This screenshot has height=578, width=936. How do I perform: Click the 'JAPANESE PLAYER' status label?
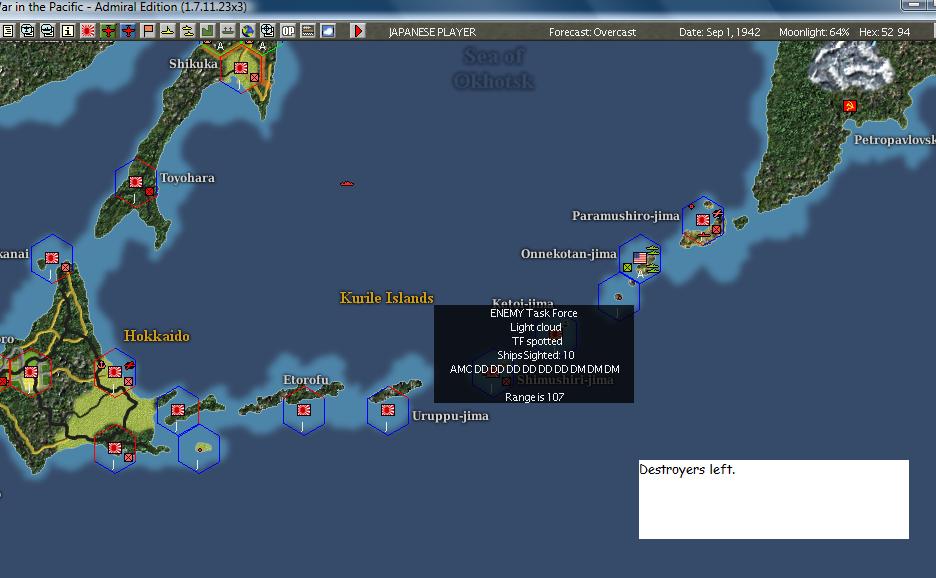coord(432,32)
